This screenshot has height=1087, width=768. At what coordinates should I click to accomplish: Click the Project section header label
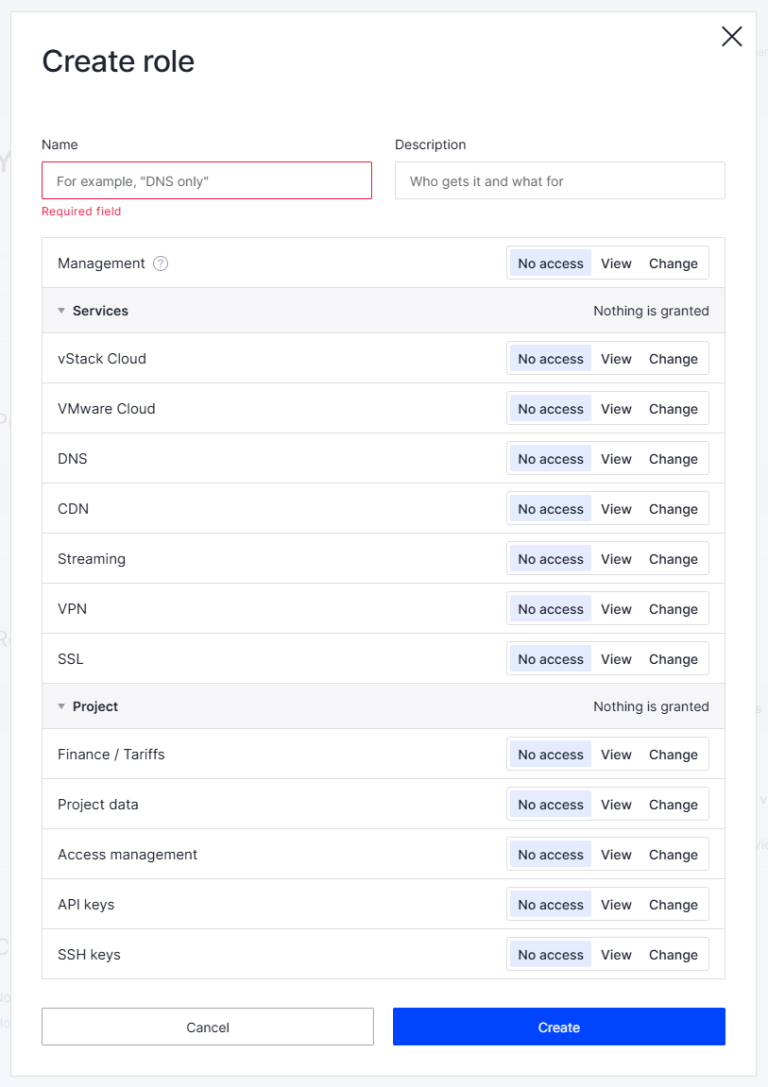[x=96, y=706]
